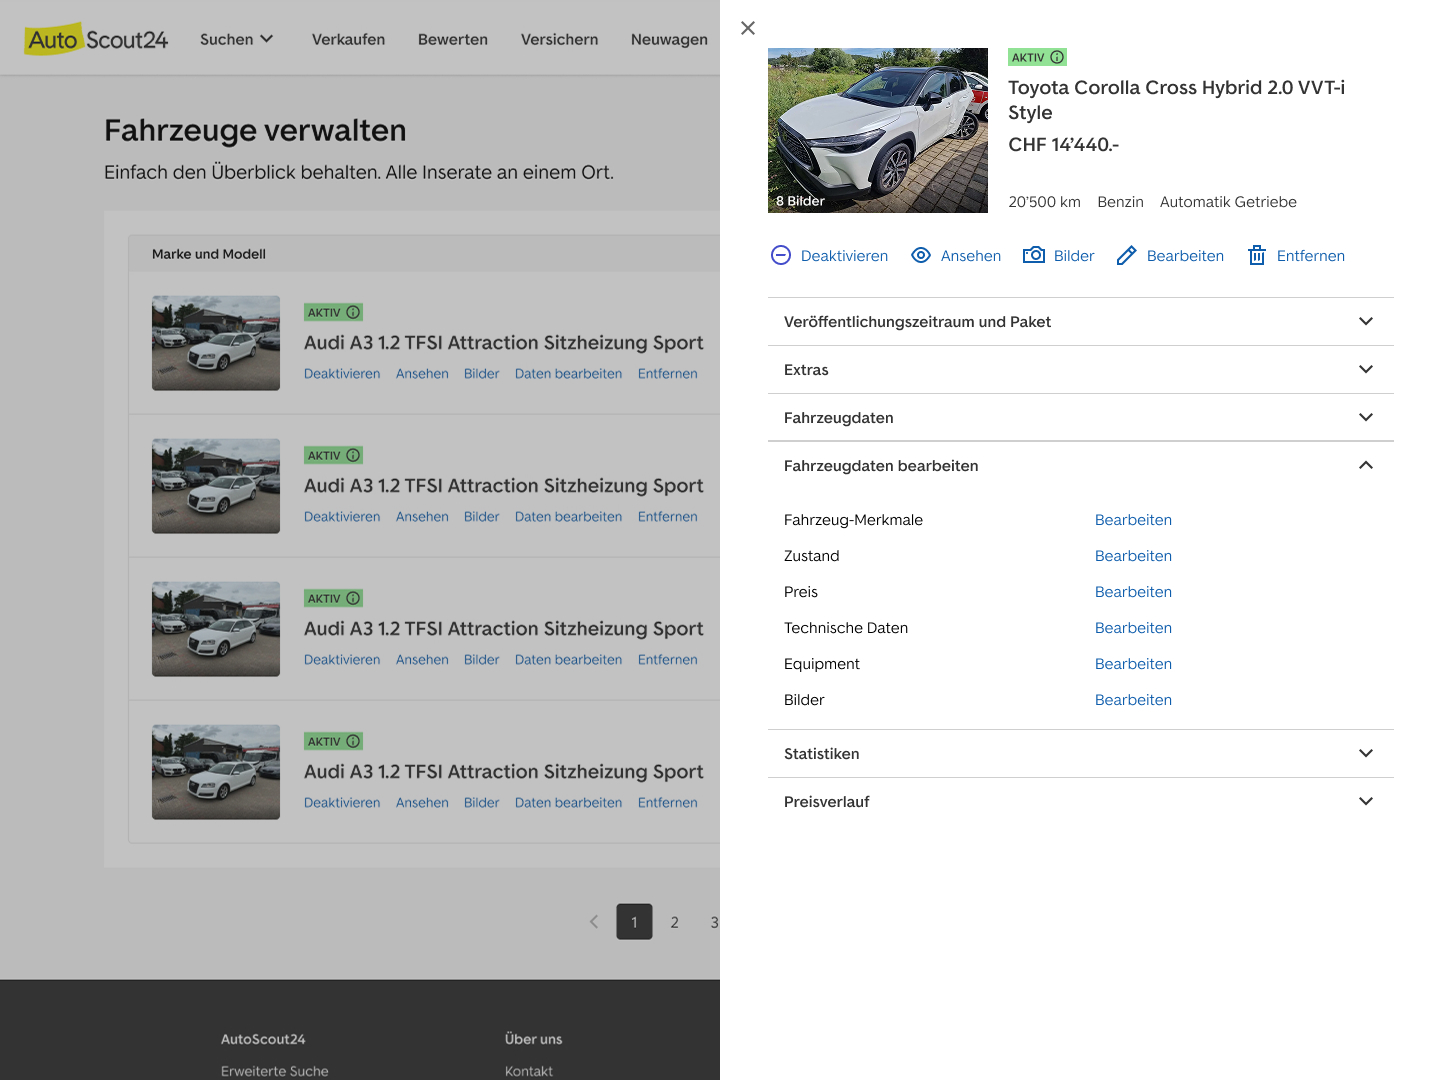Click info icon on fourth Audi A3 AKTIV badge
The width and height of the screenshot is (1440, 1080).
click(x=353, y=741)
